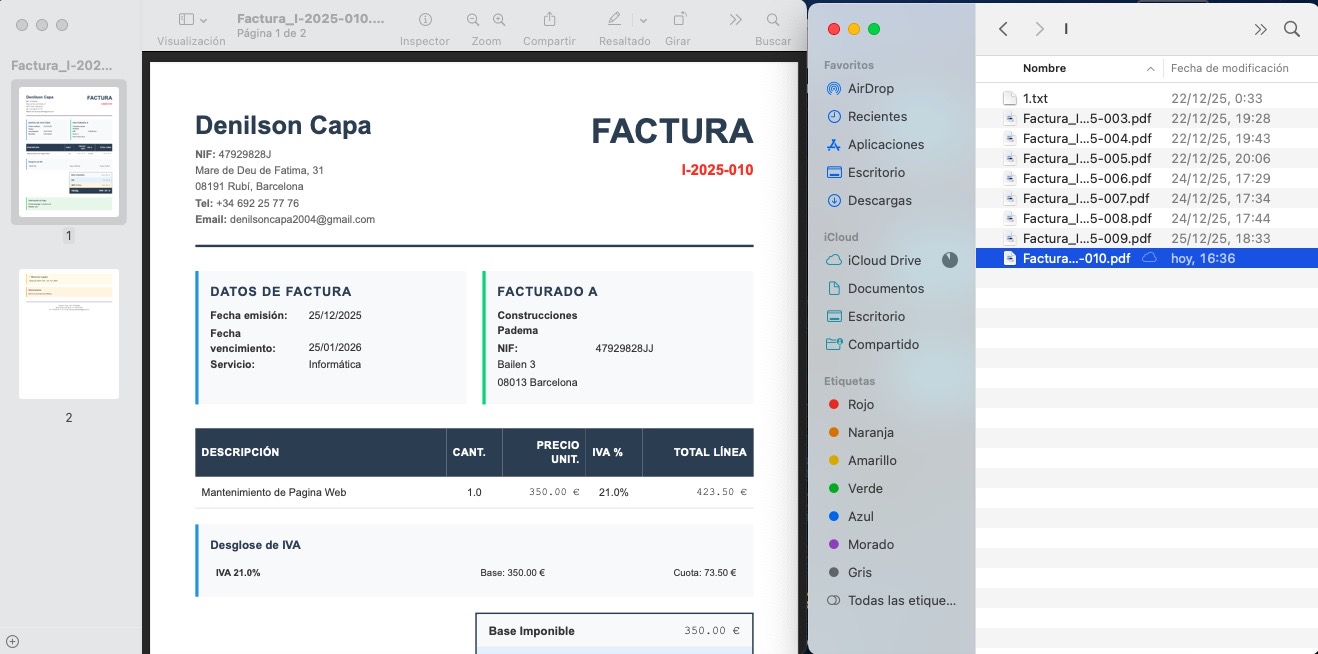The height and width of the screenshot is (654, 1318).
Task: Click the Finder search magnifier icon
Action: [1292, 29]
